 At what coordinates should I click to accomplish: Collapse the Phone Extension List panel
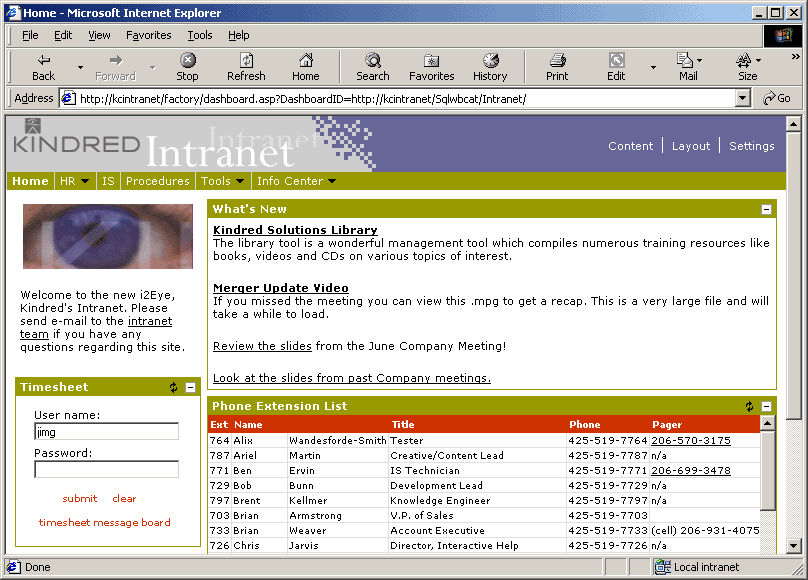(766, 406)
